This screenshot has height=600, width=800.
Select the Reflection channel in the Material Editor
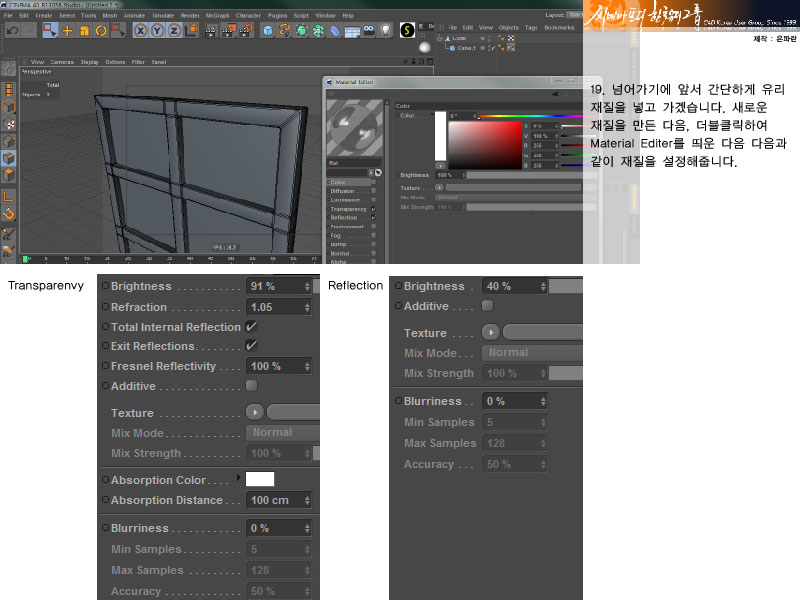coord(343,217)
